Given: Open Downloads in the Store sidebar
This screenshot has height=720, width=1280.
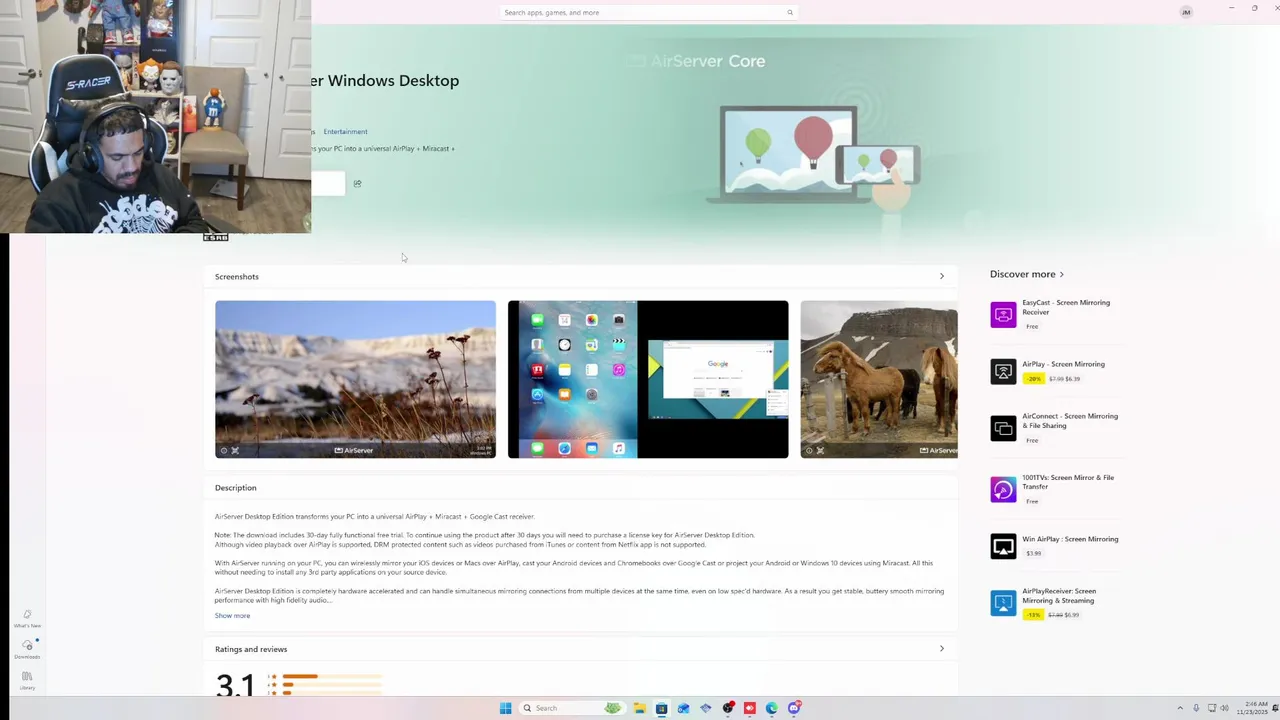Looking at the screenshot, I should [27, 649].
